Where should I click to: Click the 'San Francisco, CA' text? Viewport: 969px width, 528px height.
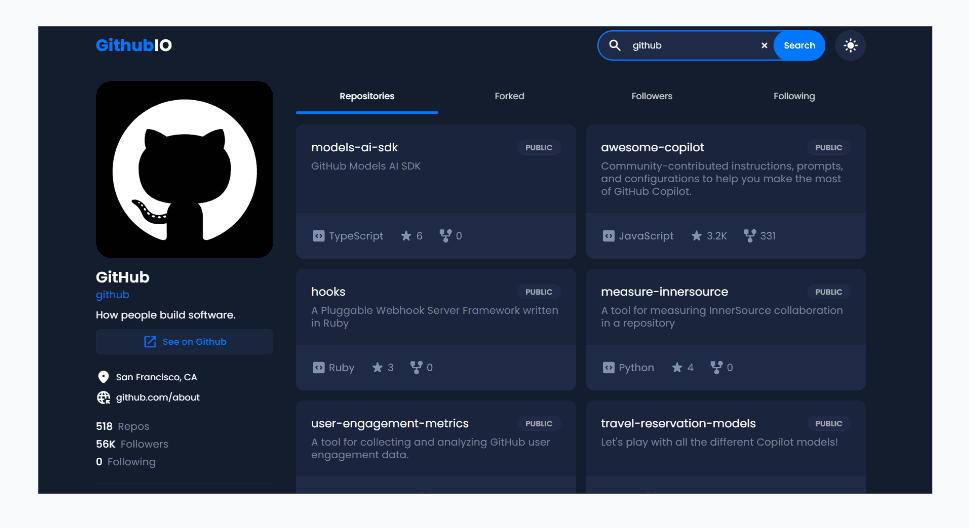[156, 377]
